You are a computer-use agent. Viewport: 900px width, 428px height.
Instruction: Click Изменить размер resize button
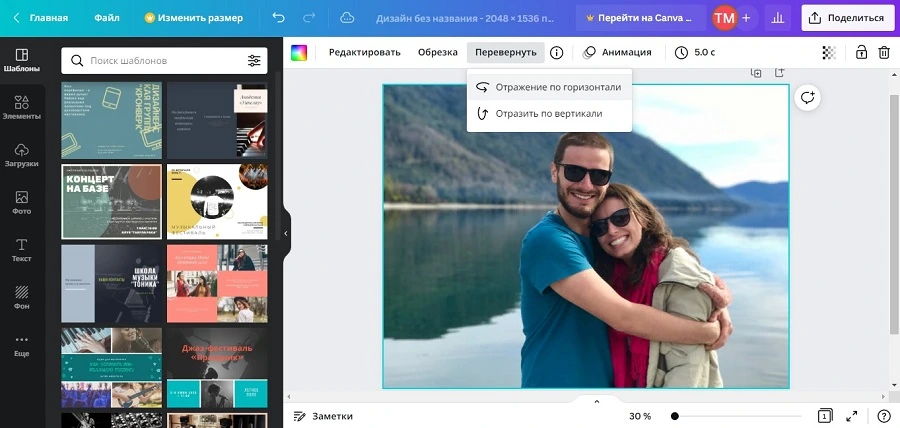[193, 18]
